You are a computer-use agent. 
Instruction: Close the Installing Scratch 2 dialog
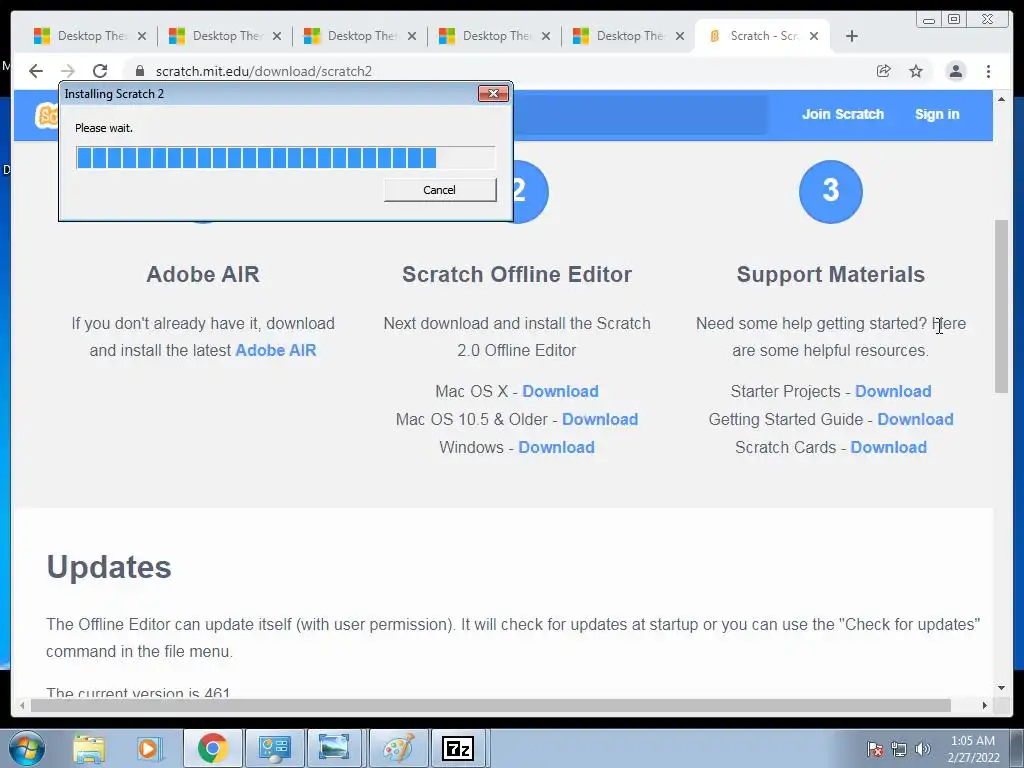coord(493,93)
